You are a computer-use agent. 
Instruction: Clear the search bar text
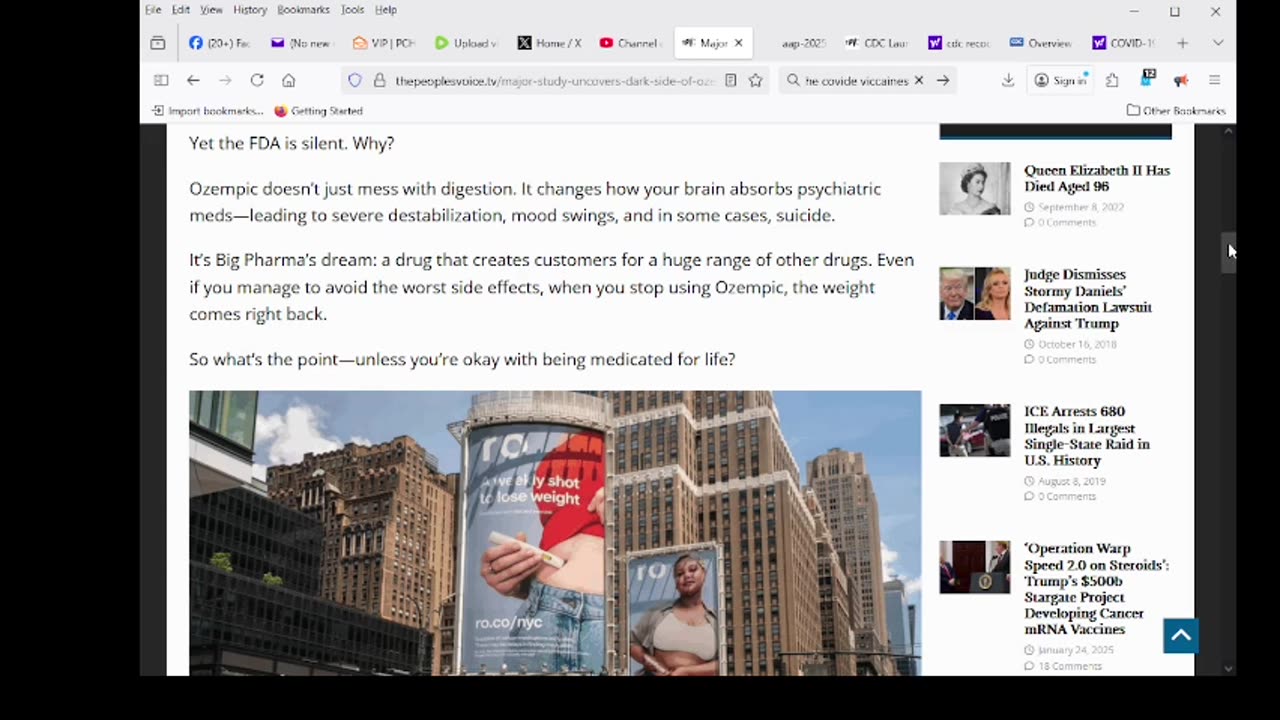pos(919,80)
